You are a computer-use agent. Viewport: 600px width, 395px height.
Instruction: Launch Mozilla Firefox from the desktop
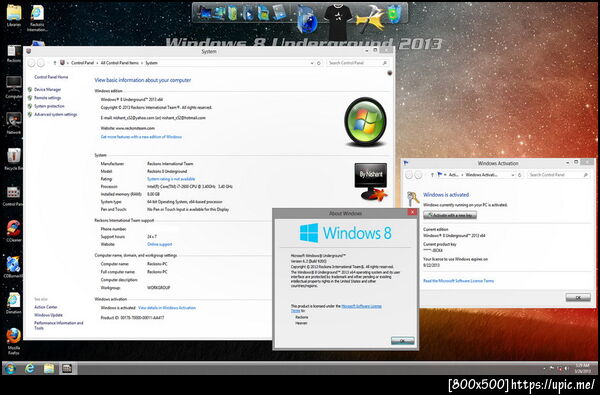[x=14, y=341]
